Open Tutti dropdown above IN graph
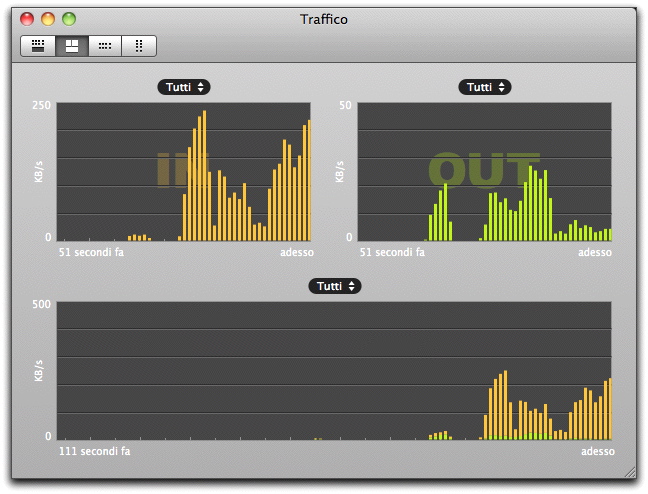 pyautogui.click(x=184, y=87)
